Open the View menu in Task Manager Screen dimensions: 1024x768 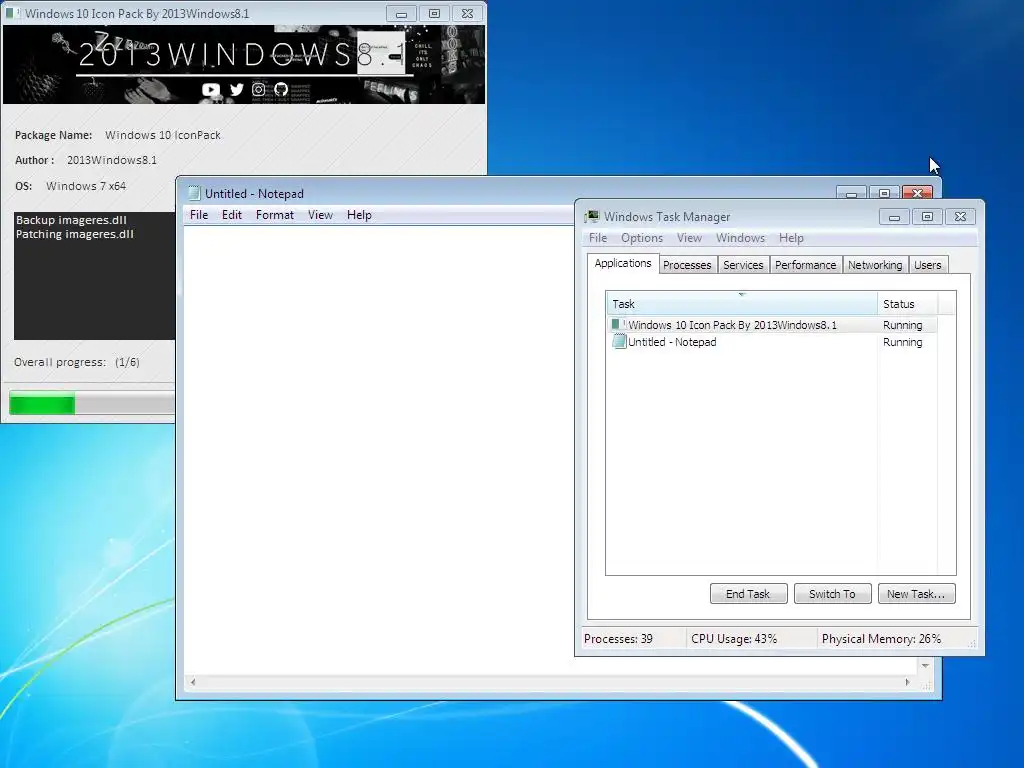click(x=689, y=238)
